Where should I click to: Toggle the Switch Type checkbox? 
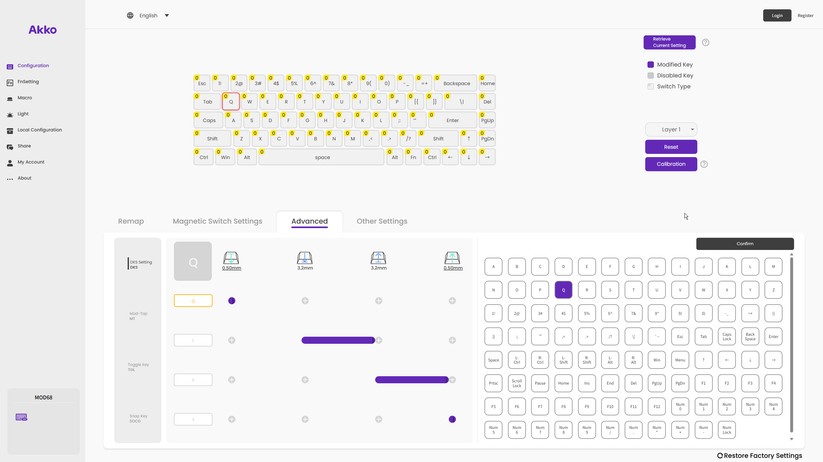651,87
